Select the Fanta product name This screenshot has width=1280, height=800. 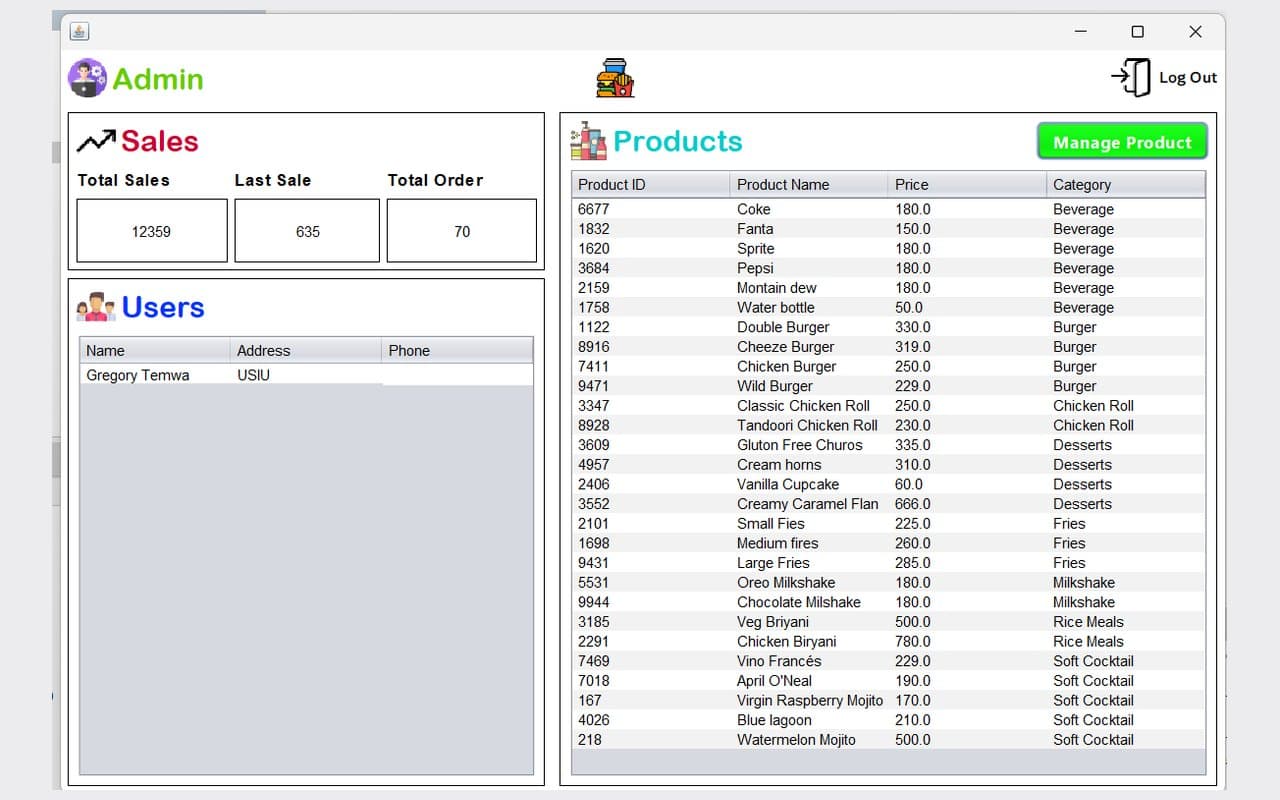[x=755, y=229]
